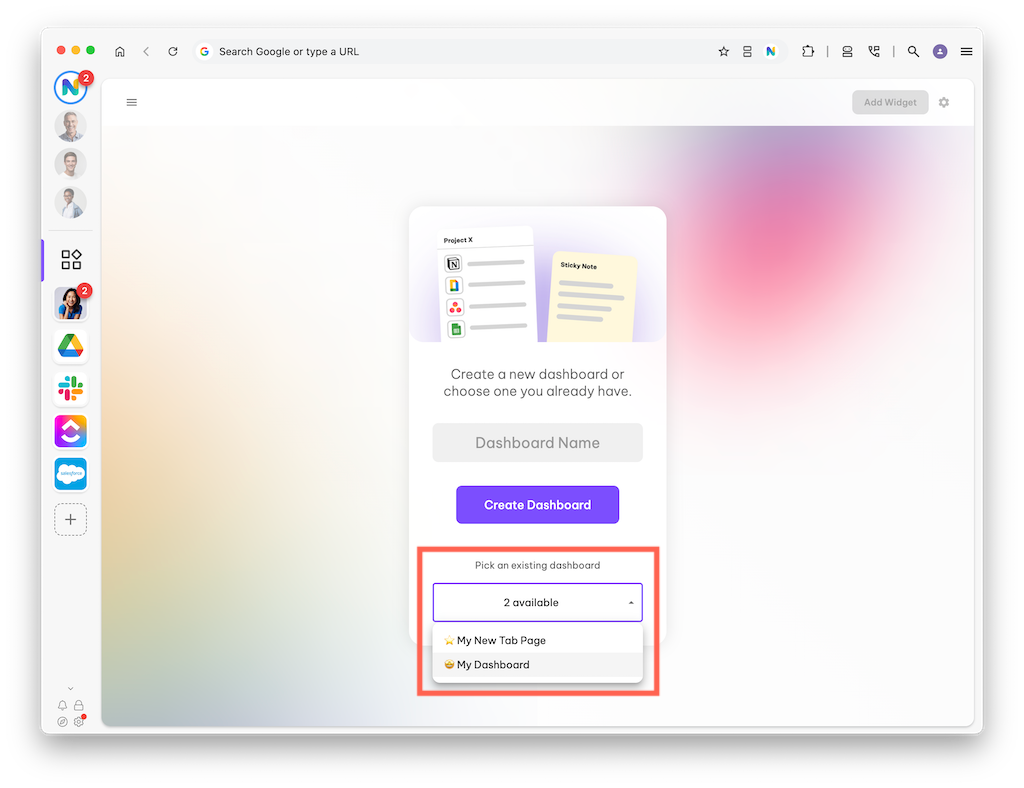Open the ClickUp sidebar app
The width and height of the screenshot is (1024, 788).
pyautogui.click(x=71, y=432)
